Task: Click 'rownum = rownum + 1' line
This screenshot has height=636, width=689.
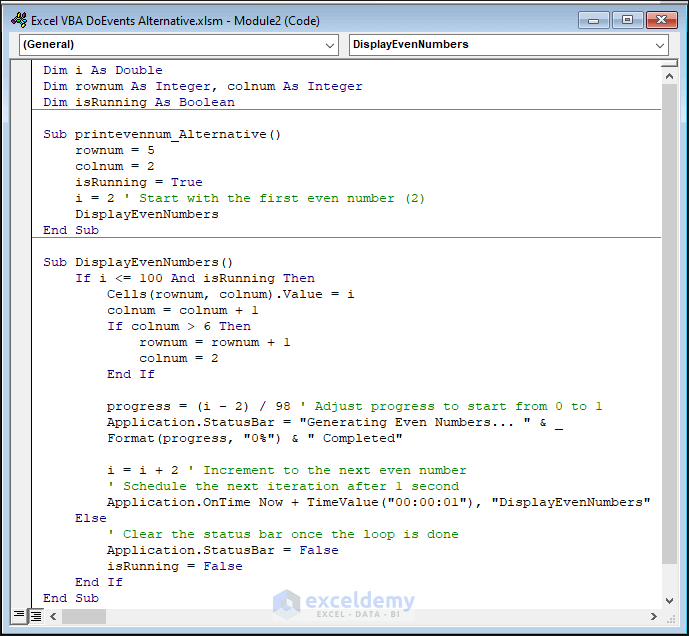Action: [215, 342]
